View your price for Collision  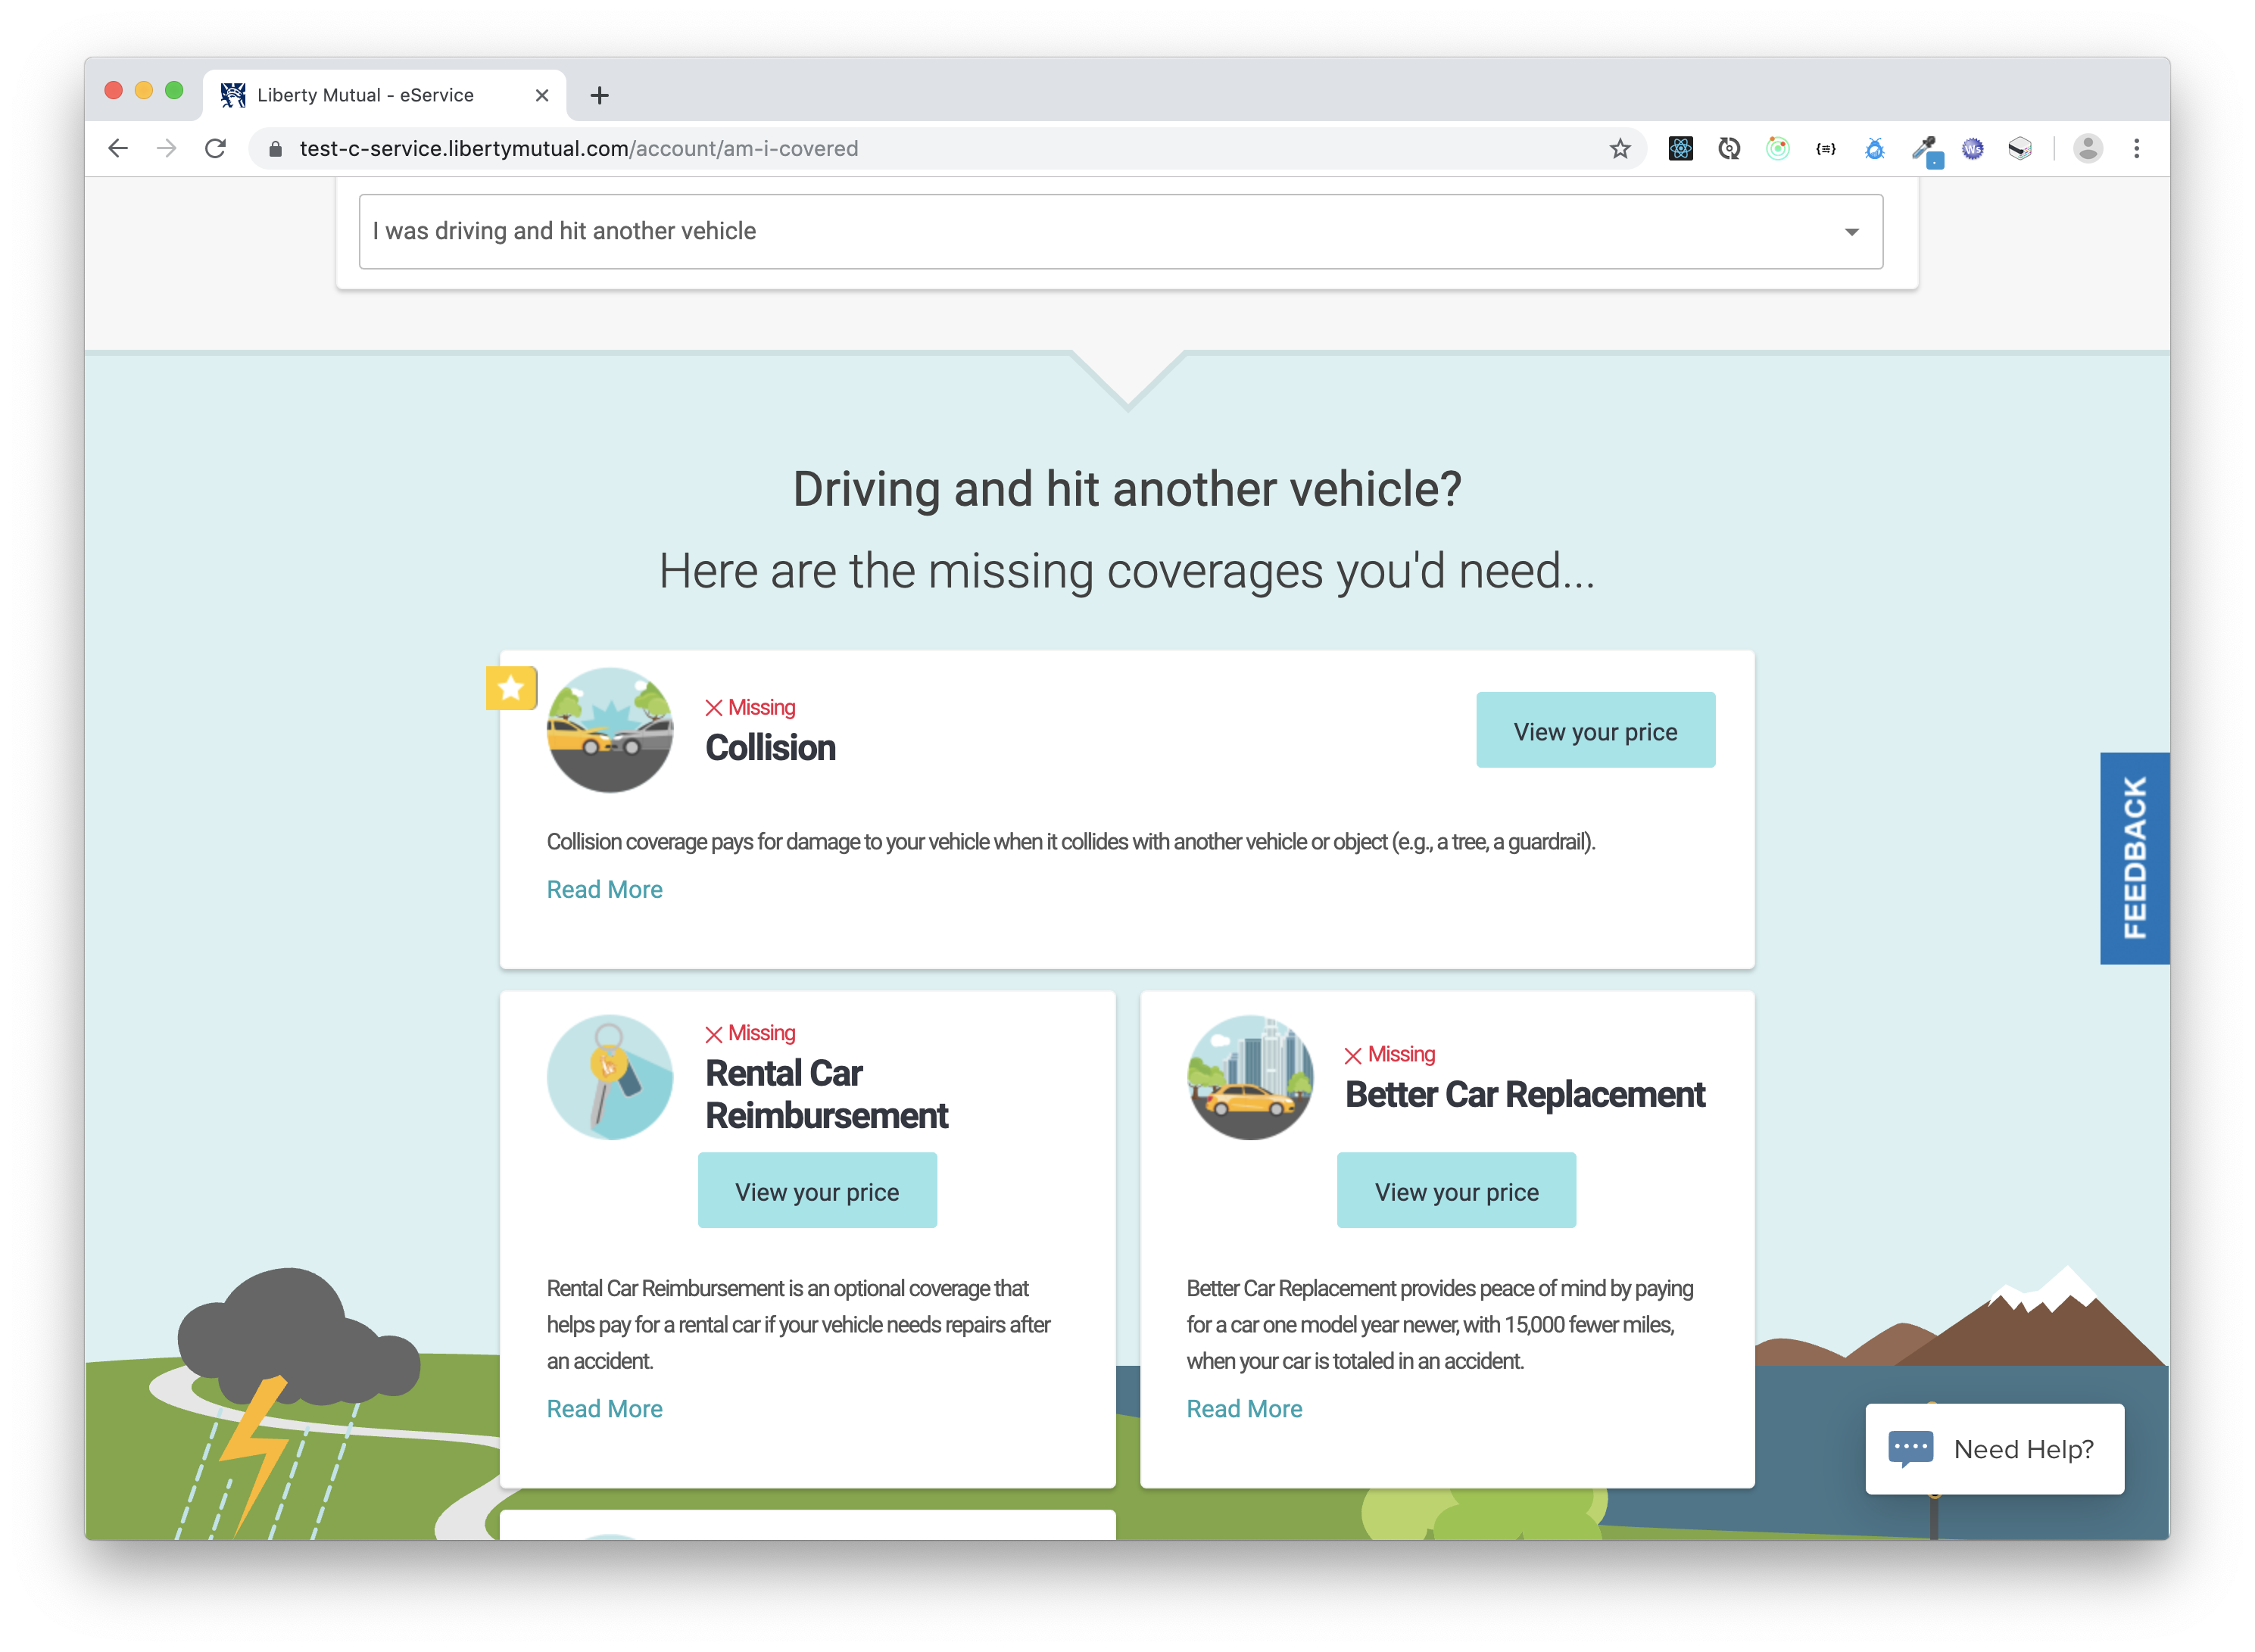point(1595,731)
